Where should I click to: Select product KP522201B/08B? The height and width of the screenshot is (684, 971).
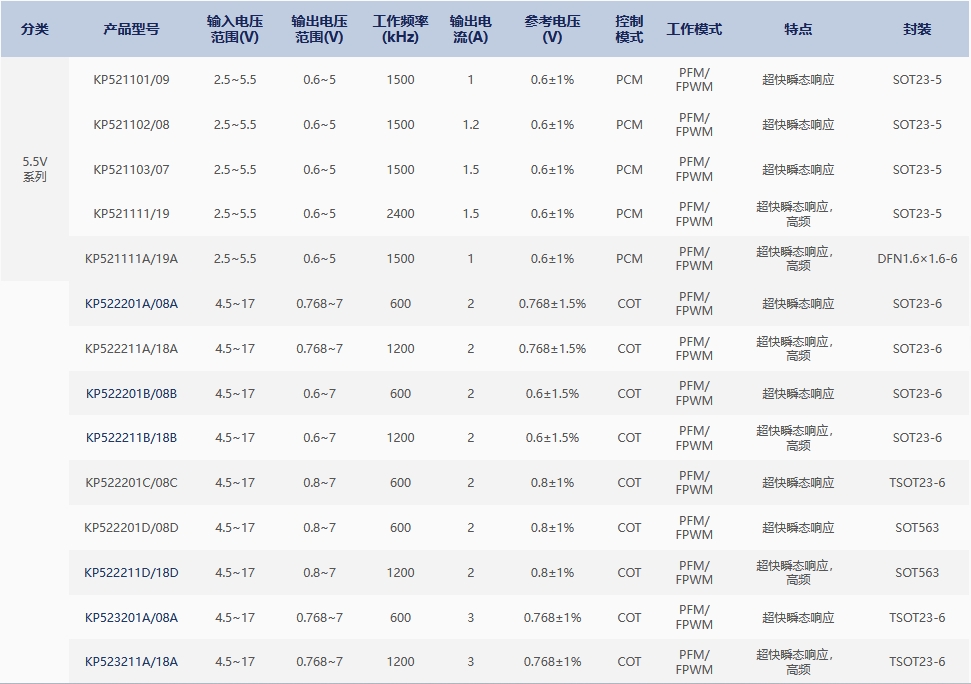pos(131,394)
